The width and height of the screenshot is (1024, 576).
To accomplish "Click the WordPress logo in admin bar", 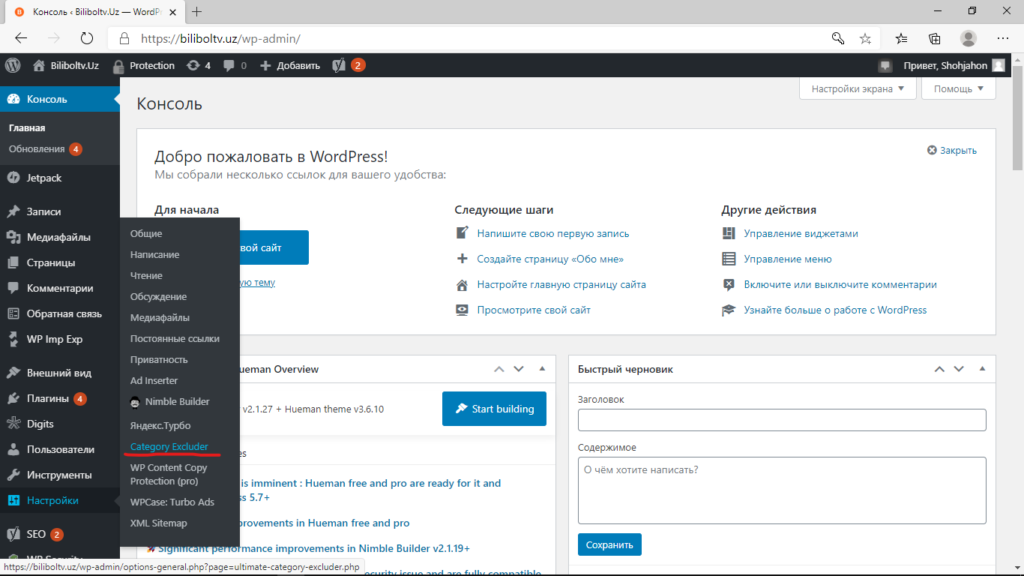I will (x=13, y=65).
